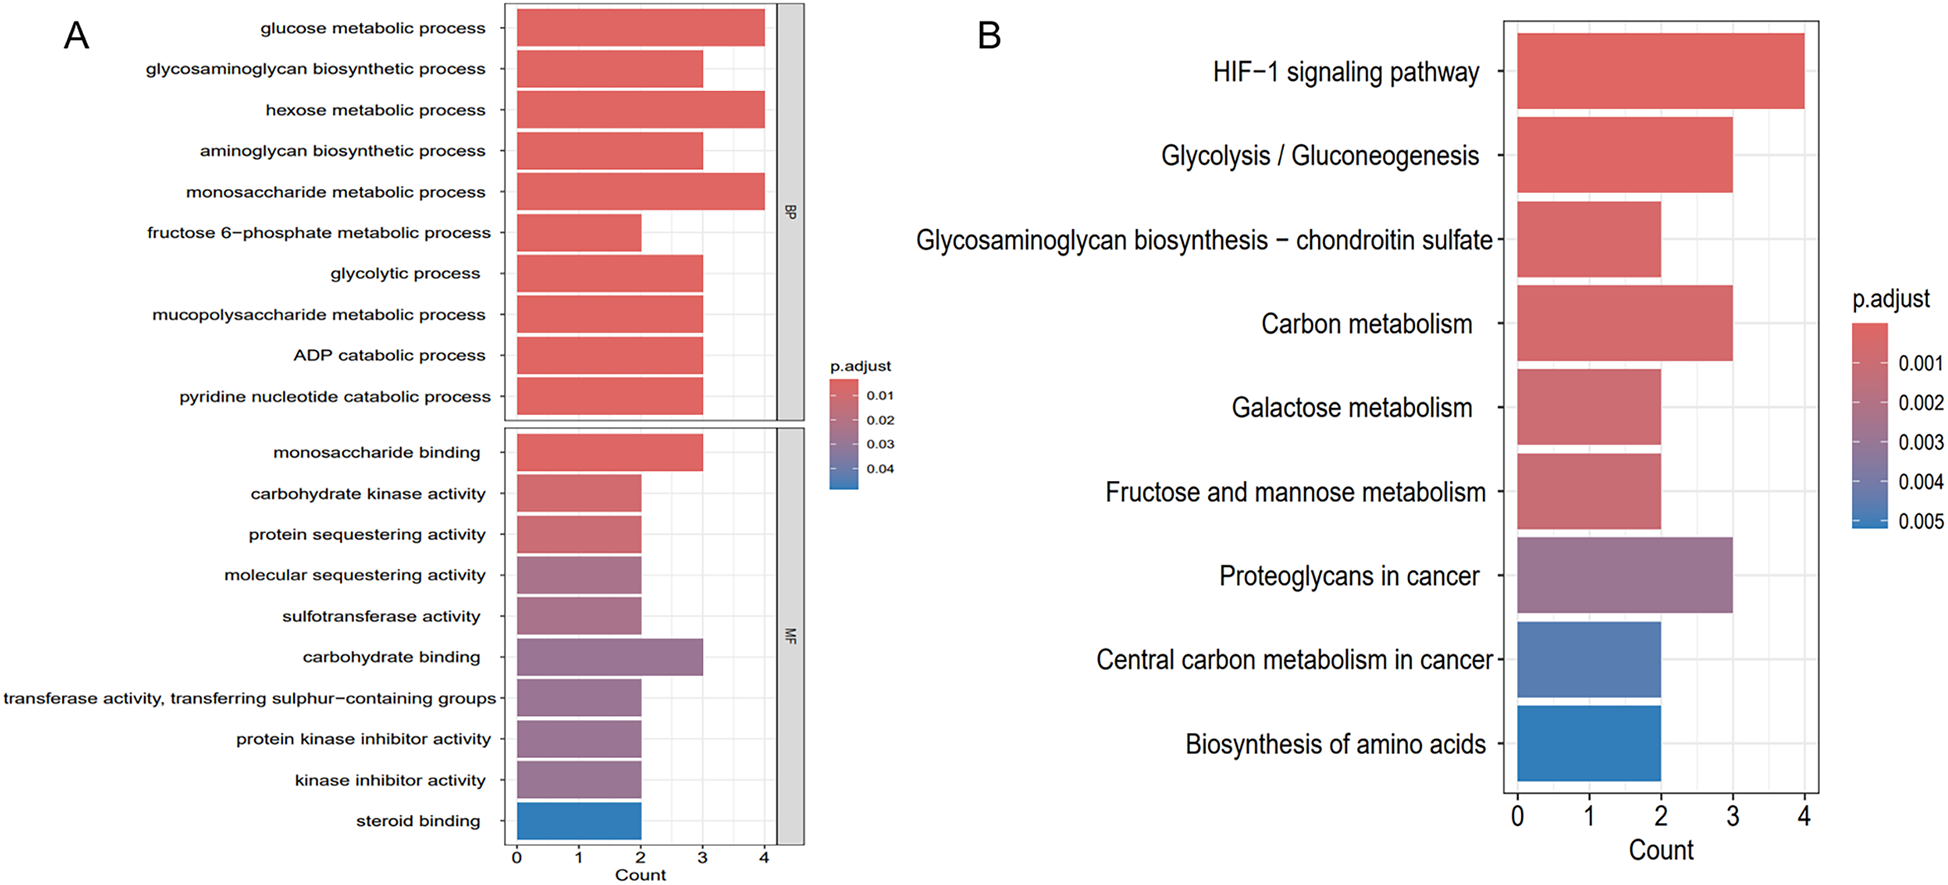Click the steroid binding bar
This screenshot has height=885, width=1948.
coord(579,821)
